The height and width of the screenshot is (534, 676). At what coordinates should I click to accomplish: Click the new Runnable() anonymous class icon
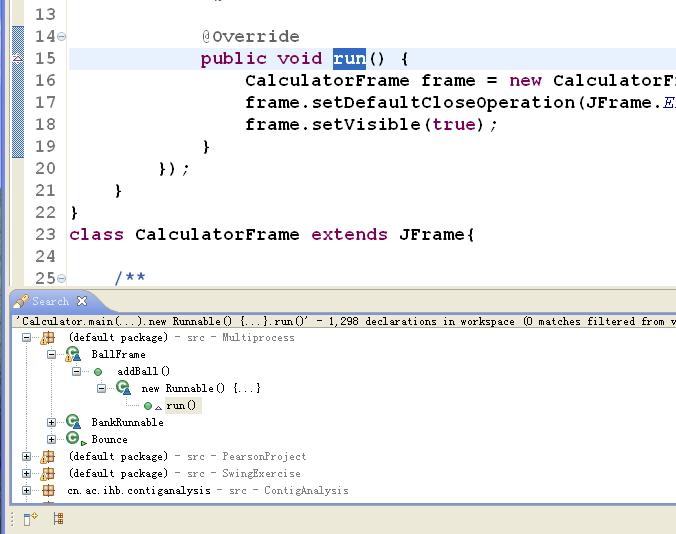123,388
